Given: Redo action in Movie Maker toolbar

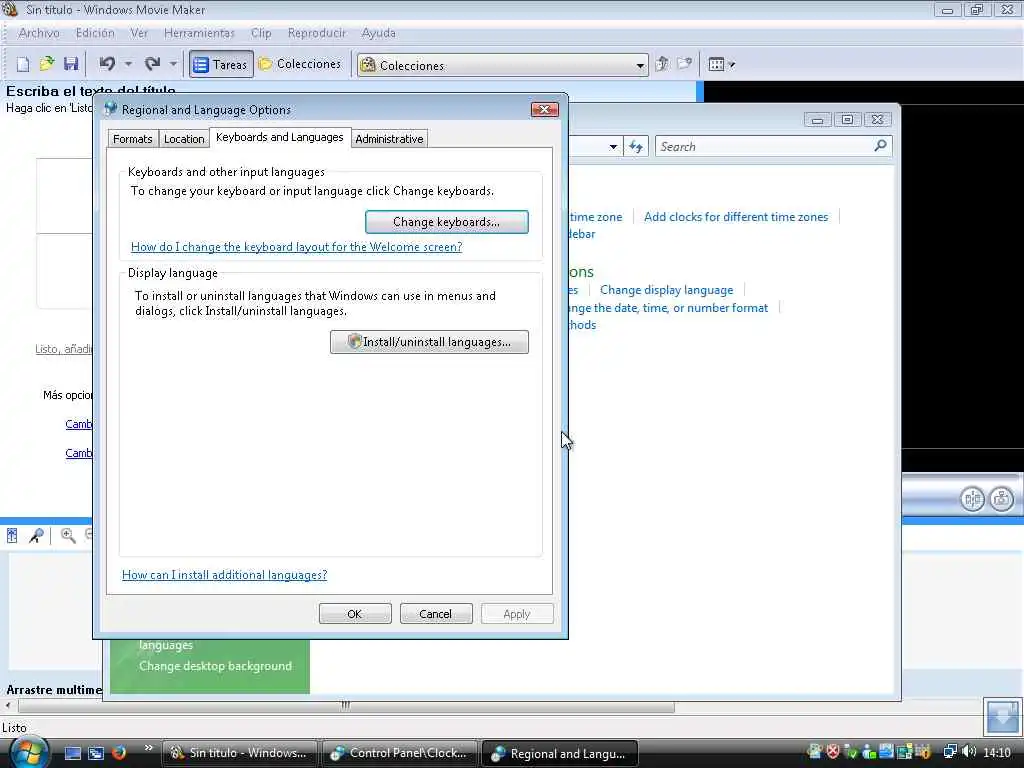Looking at the screenshot, I should click(x=152, y=64).
